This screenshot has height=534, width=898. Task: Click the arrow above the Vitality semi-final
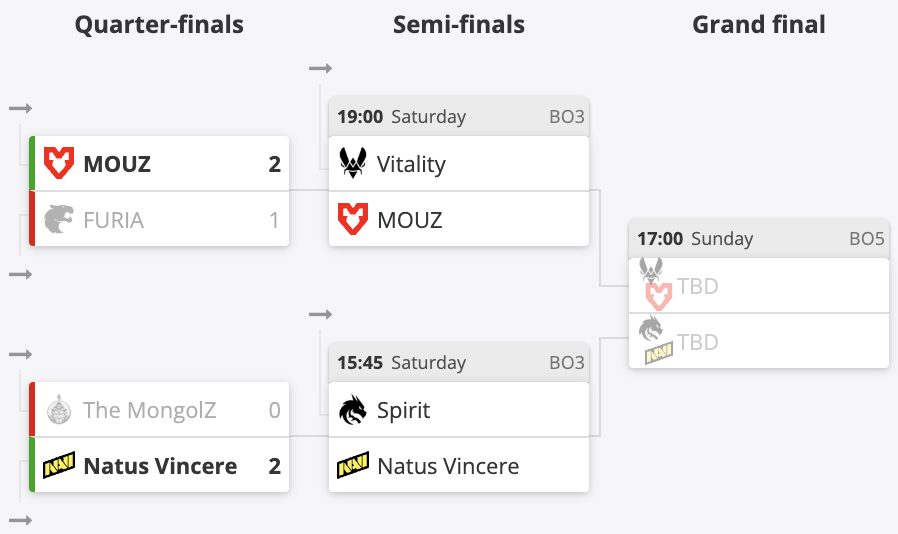point(320,69)
